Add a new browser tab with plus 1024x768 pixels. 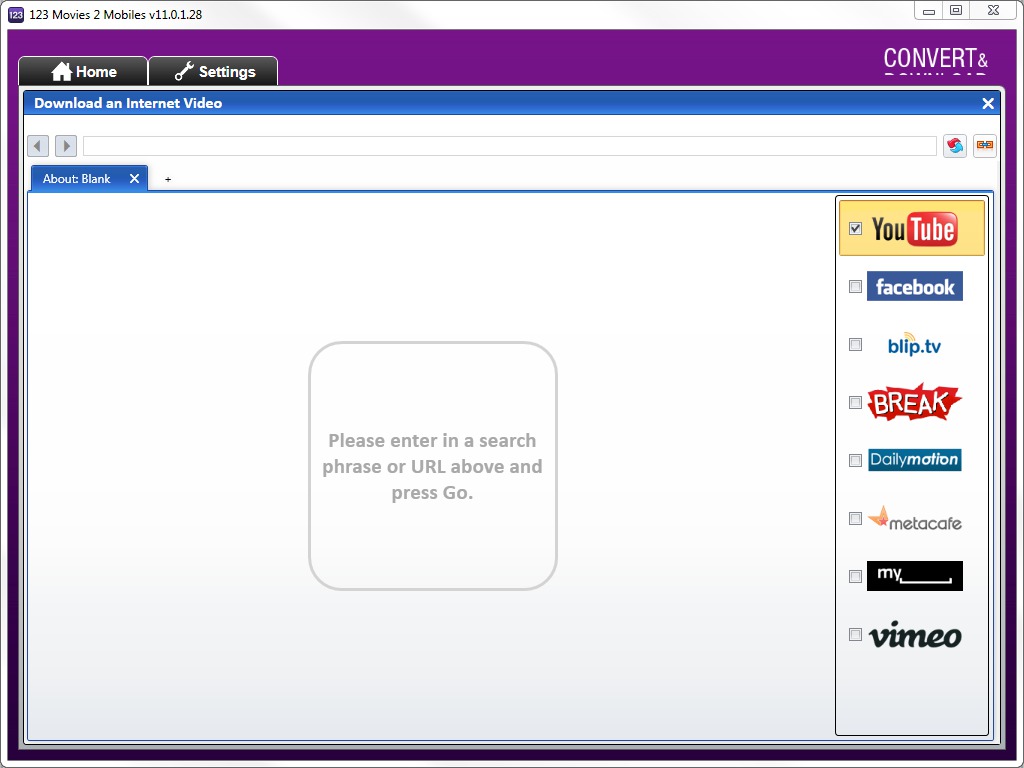(x=168, y=179)
